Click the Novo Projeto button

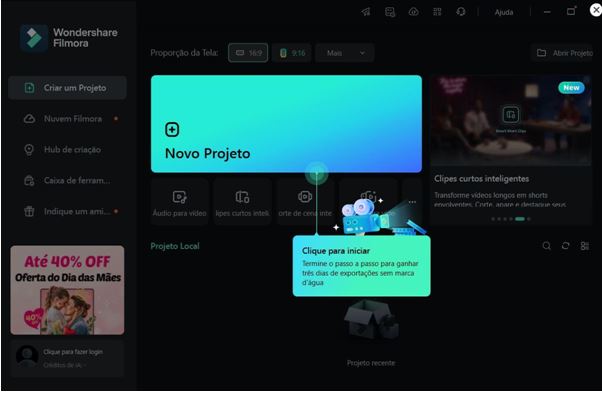click(x=286, y=124)
